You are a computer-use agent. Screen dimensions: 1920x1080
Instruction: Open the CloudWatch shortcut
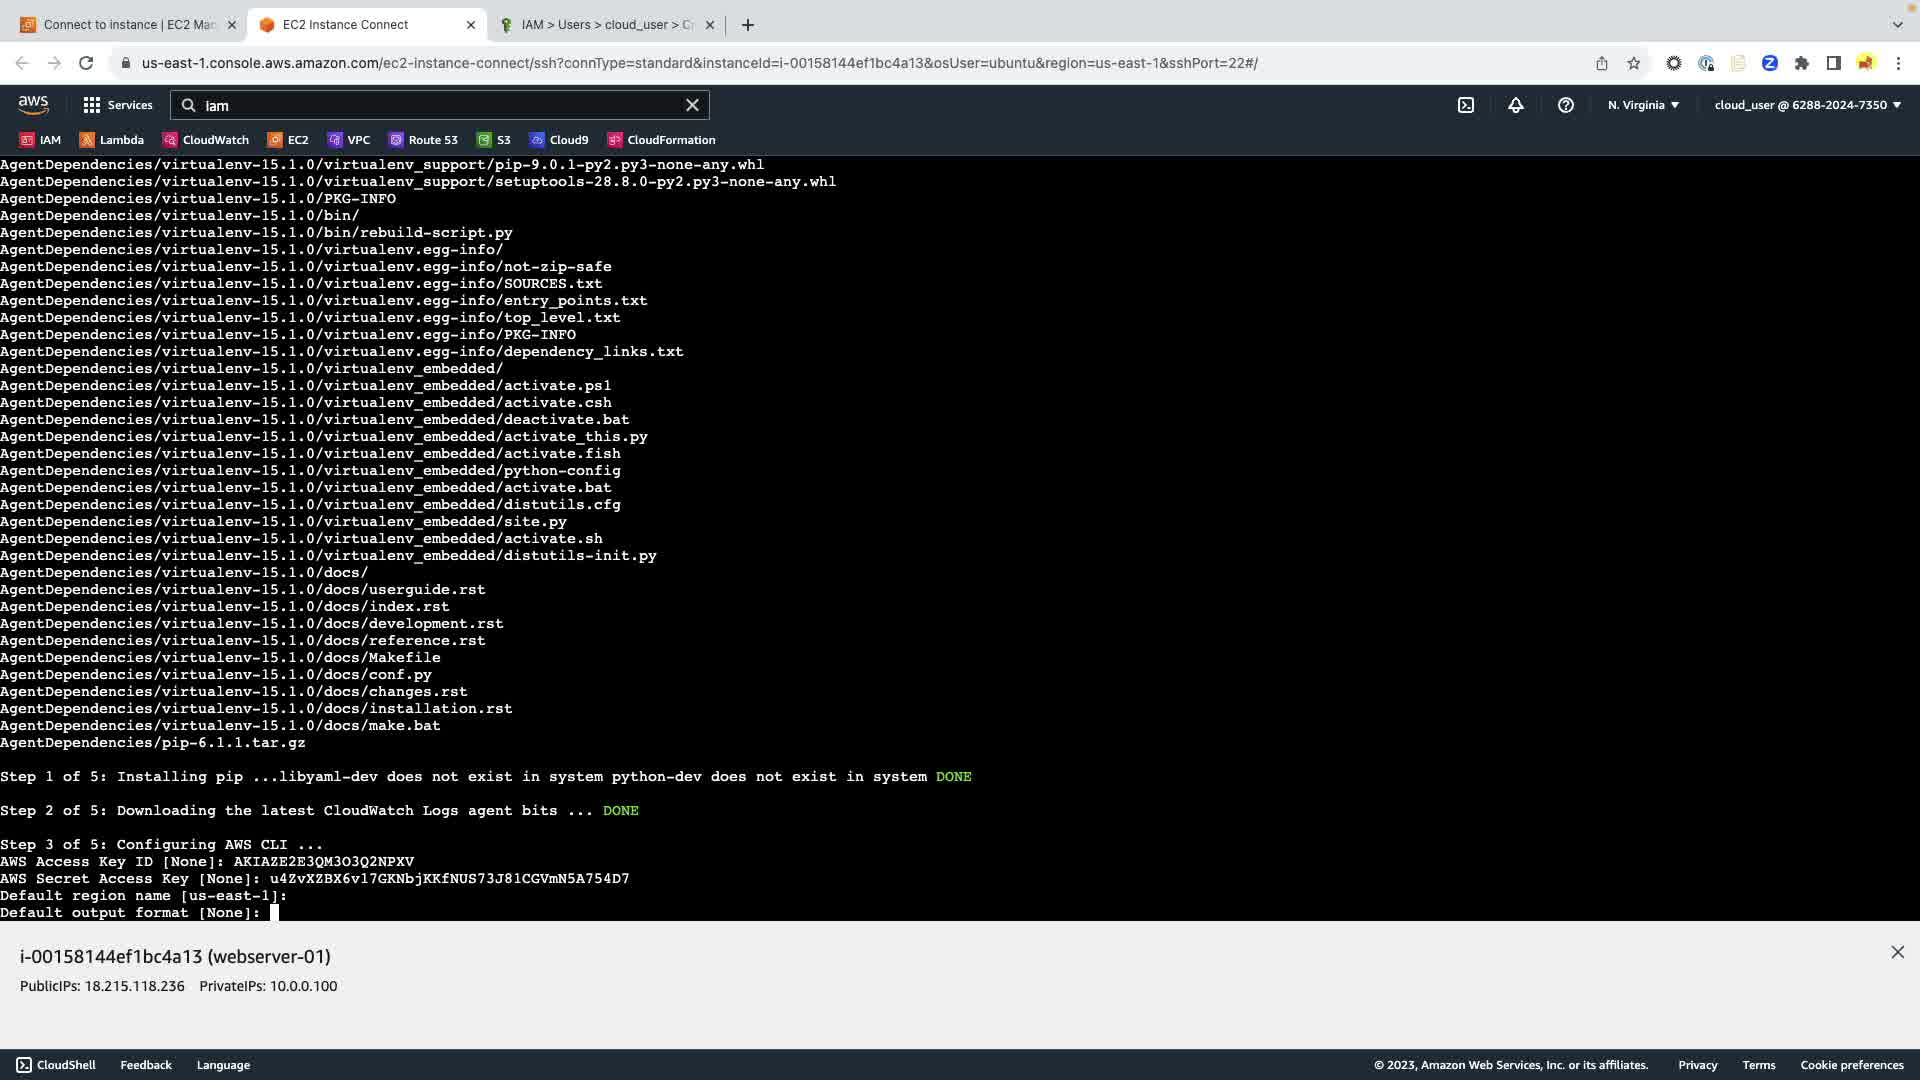pos(206,140)
